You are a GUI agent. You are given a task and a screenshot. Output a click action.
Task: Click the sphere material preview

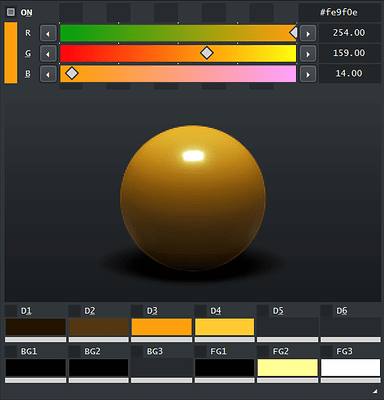193,198
